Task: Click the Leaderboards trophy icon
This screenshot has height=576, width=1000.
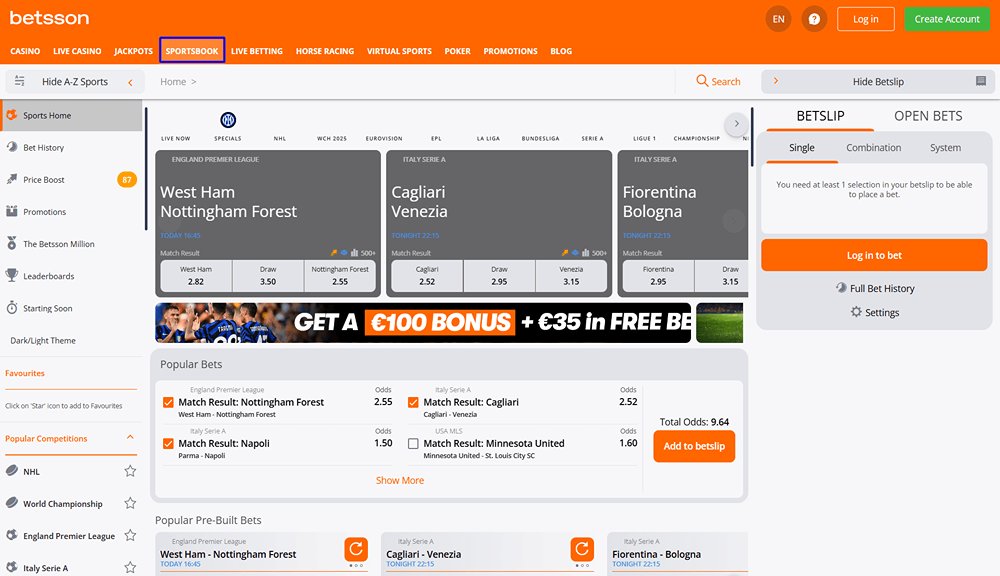Action: point(11,276)
